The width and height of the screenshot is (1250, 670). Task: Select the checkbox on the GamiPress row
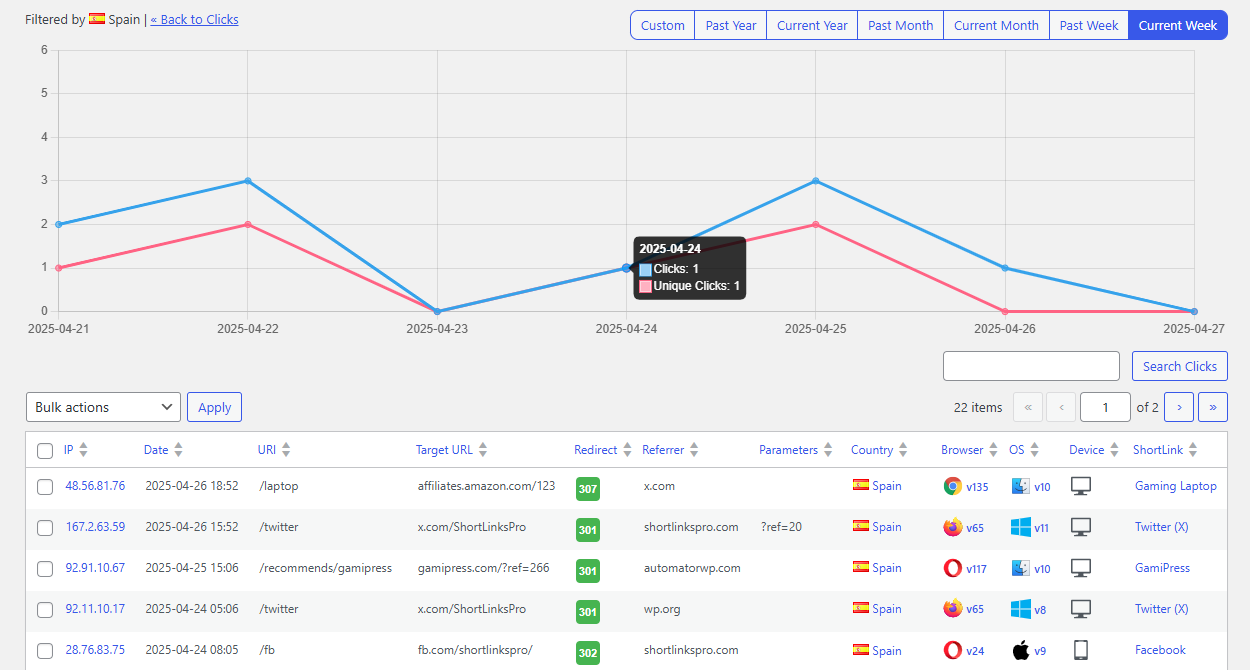coord(44,568)
